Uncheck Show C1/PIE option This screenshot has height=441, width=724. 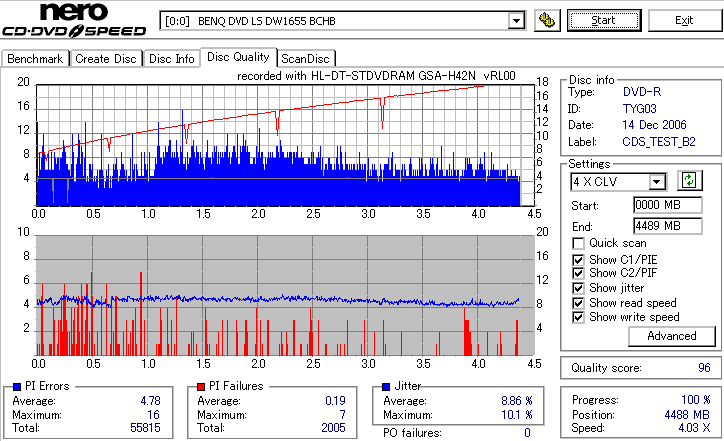[578, 260]
